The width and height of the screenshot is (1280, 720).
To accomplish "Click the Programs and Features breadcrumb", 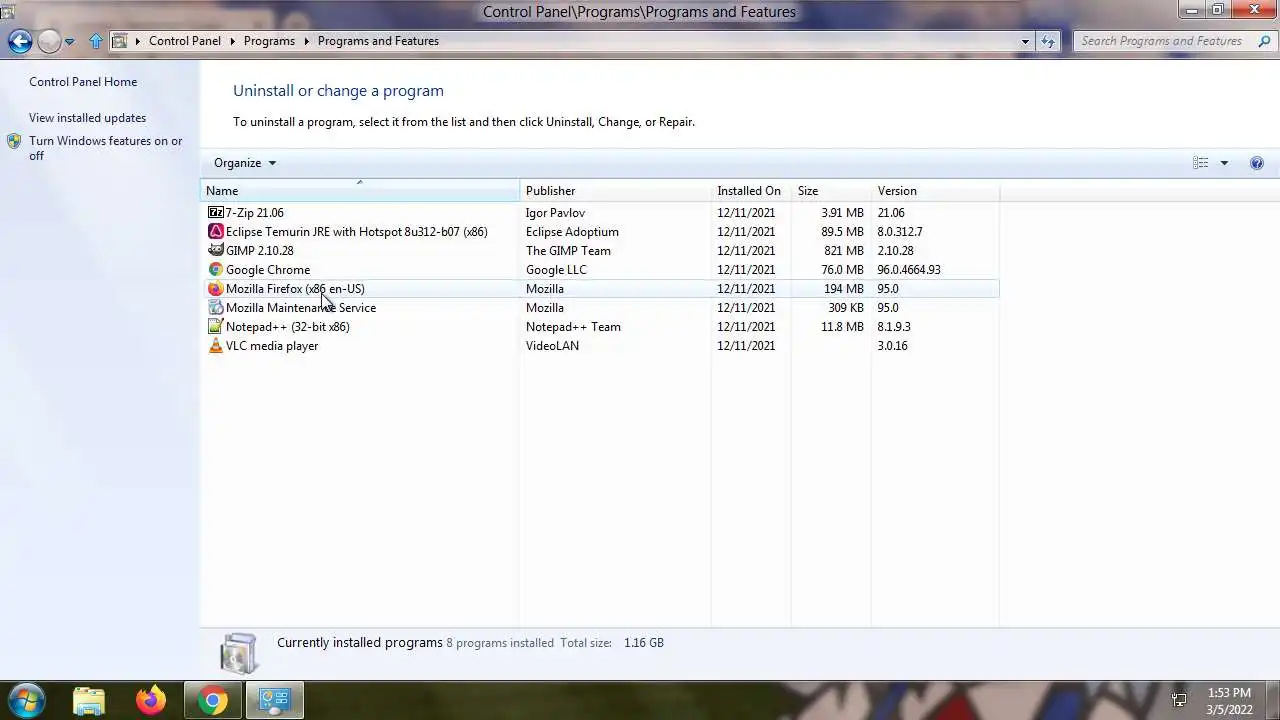I will tap(378, 41).
